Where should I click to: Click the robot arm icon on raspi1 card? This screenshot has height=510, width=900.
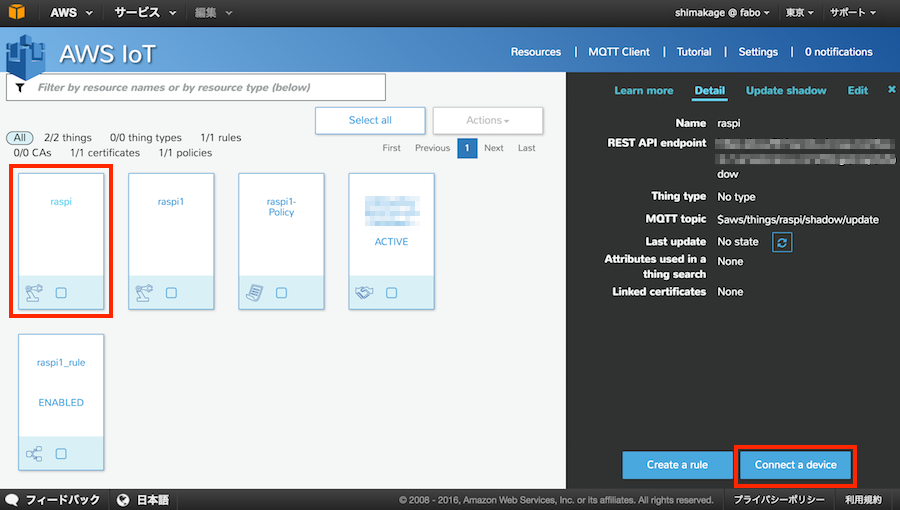[144, 293]
